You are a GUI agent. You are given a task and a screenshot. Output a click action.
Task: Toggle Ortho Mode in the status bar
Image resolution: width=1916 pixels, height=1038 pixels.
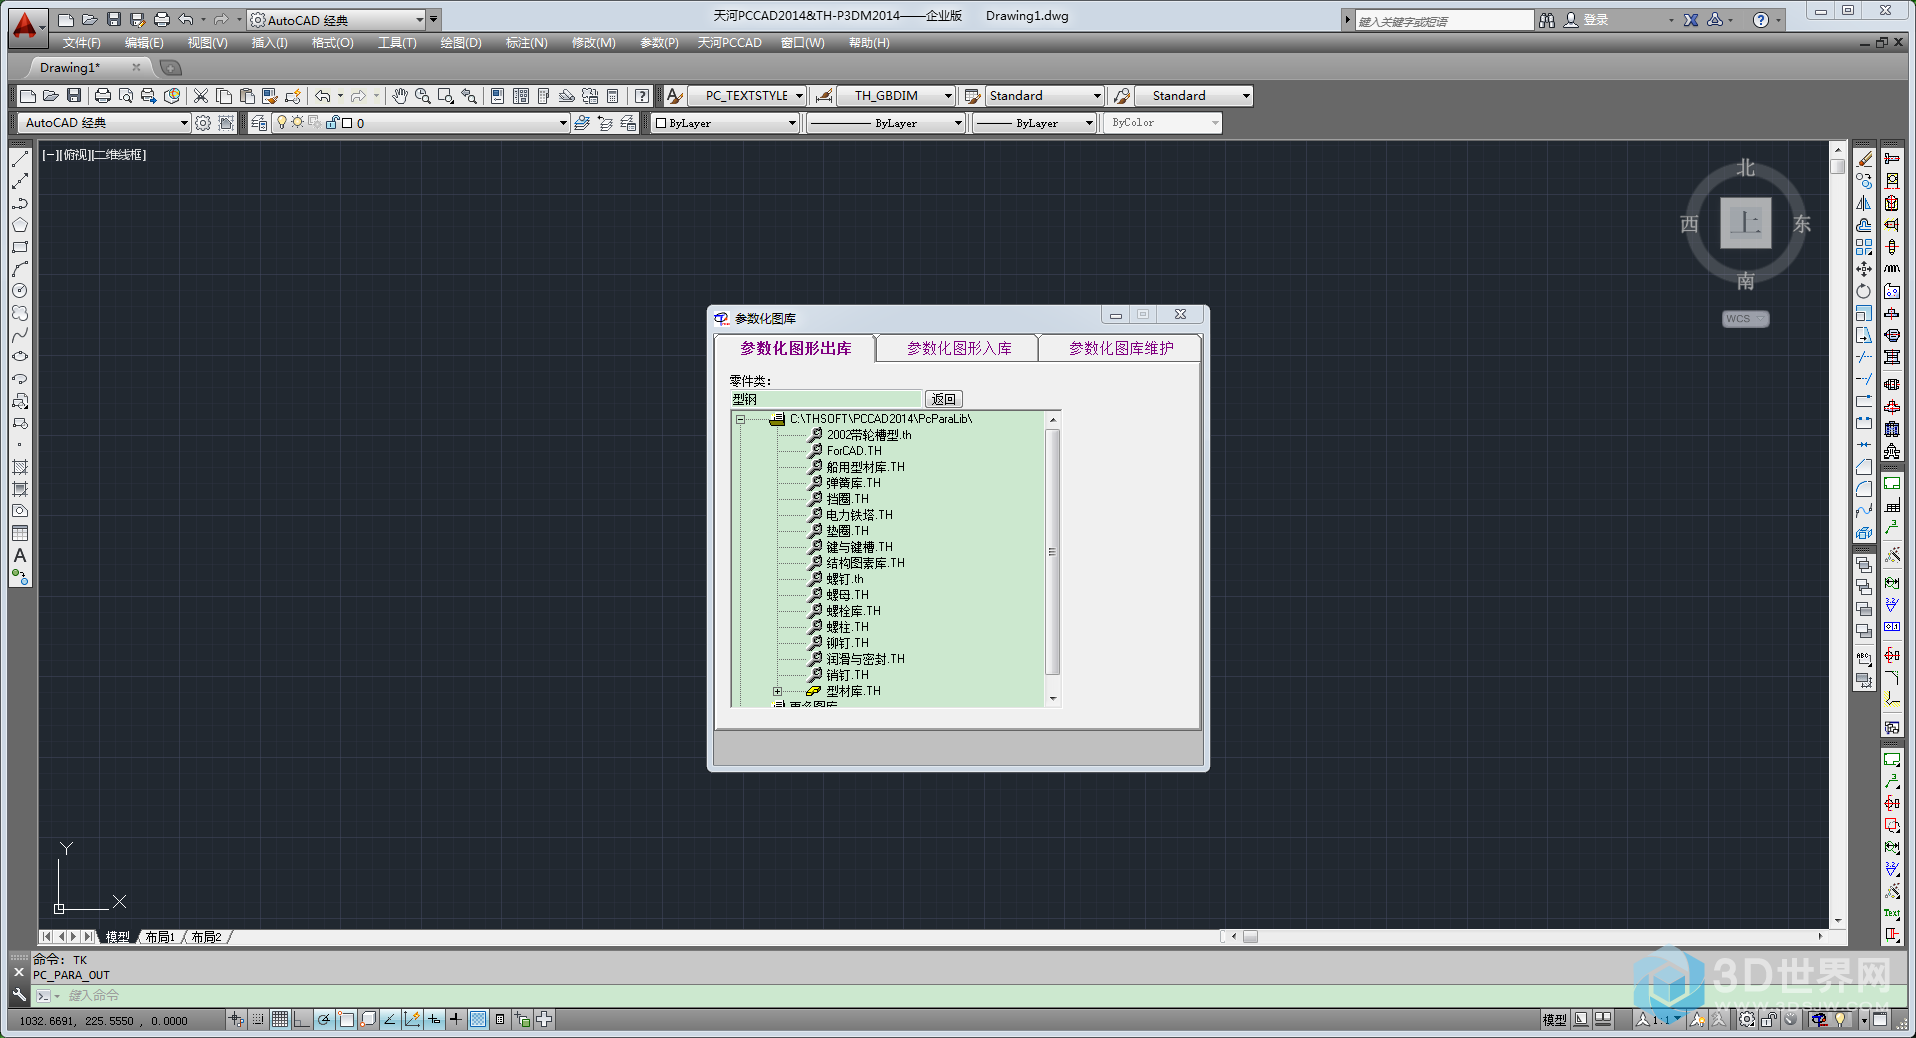click(302, 1019)
